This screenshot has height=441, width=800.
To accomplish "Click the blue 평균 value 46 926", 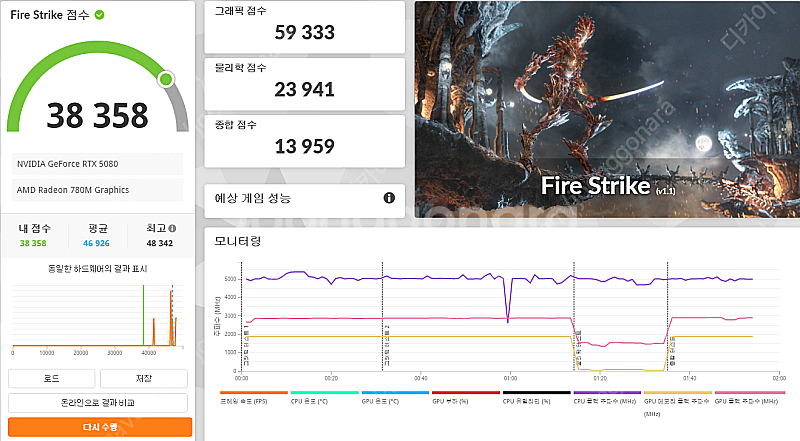I will pos(96,243).
